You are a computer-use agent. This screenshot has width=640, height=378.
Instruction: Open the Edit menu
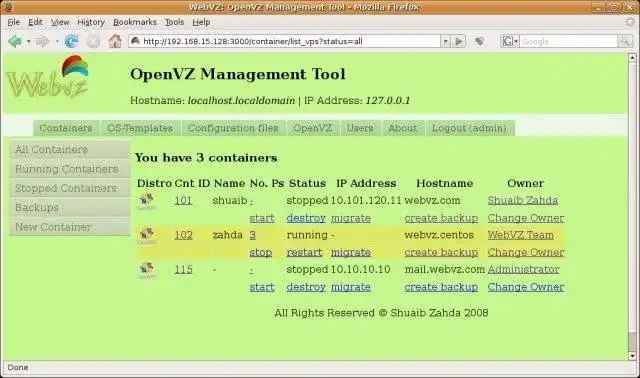35,22
